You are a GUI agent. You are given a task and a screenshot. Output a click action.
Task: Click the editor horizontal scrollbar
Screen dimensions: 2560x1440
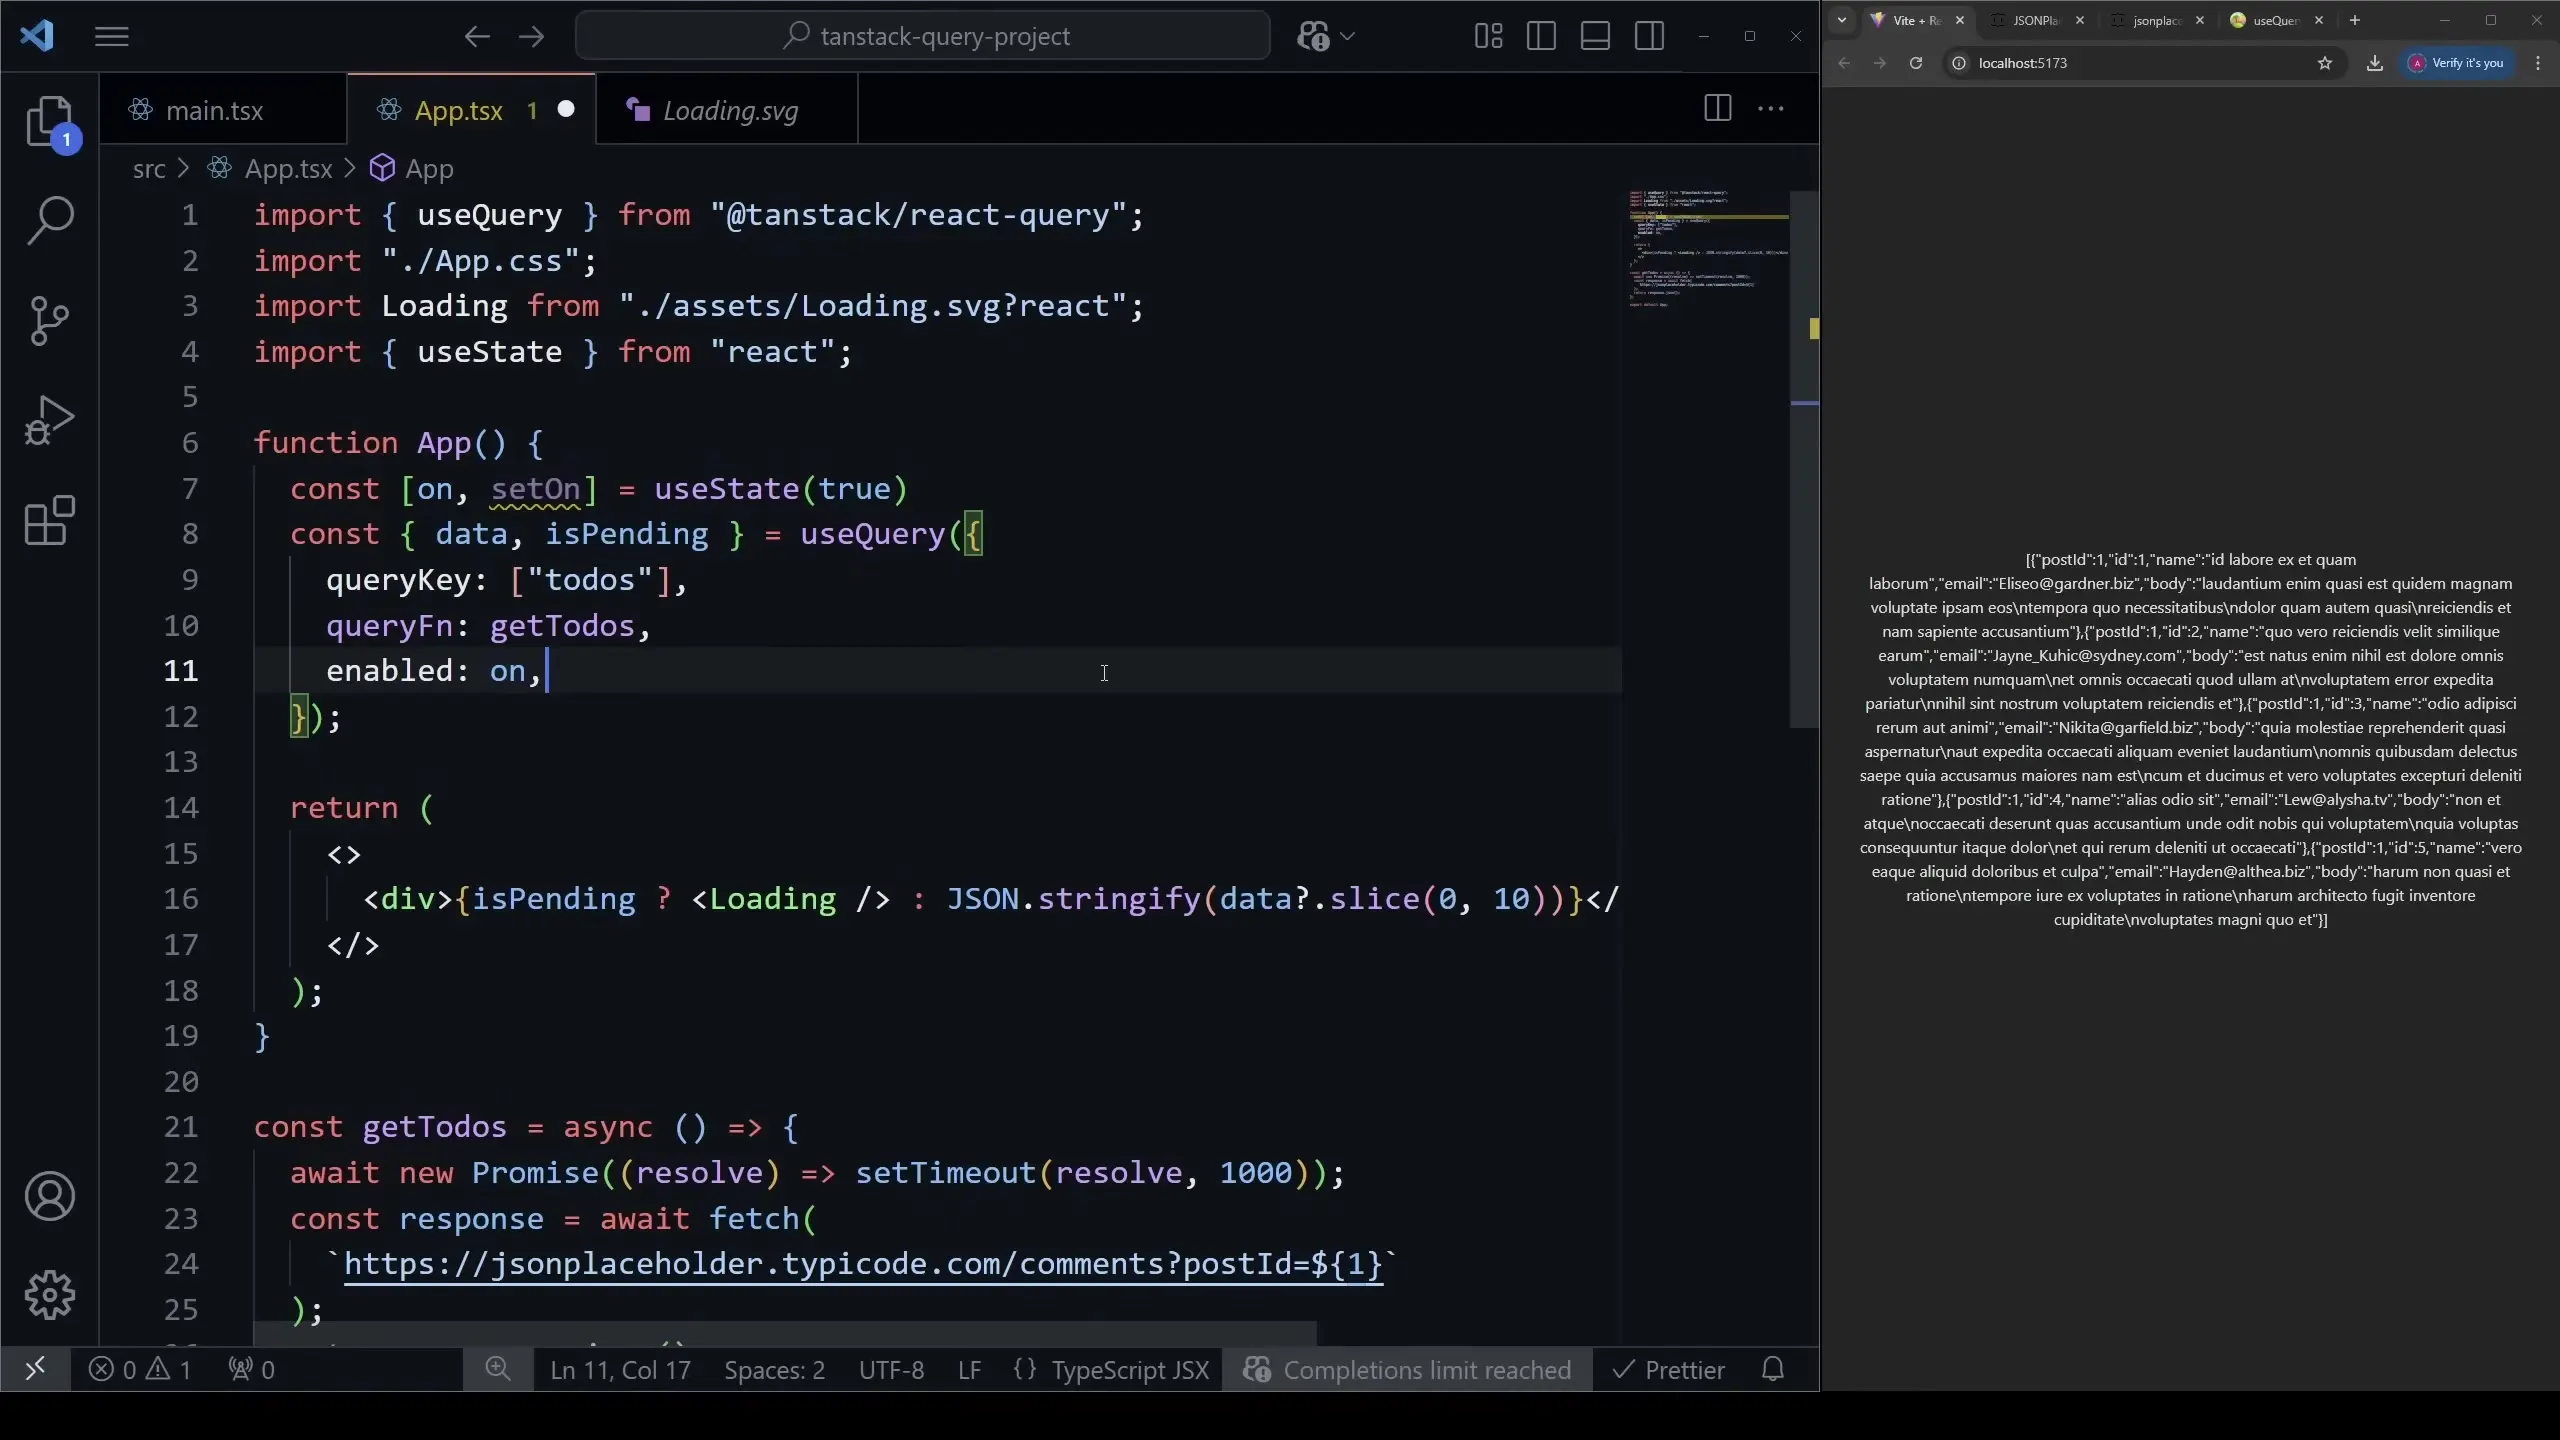tap(785, 1334)
